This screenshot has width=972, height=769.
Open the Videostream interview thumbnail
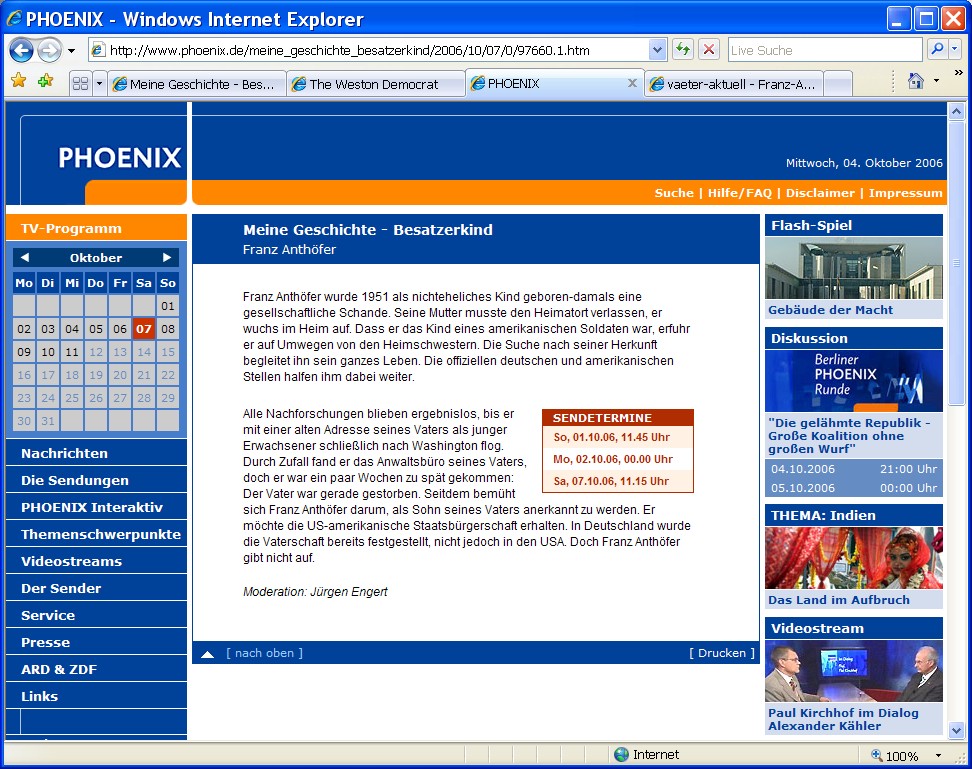[854, 670]
